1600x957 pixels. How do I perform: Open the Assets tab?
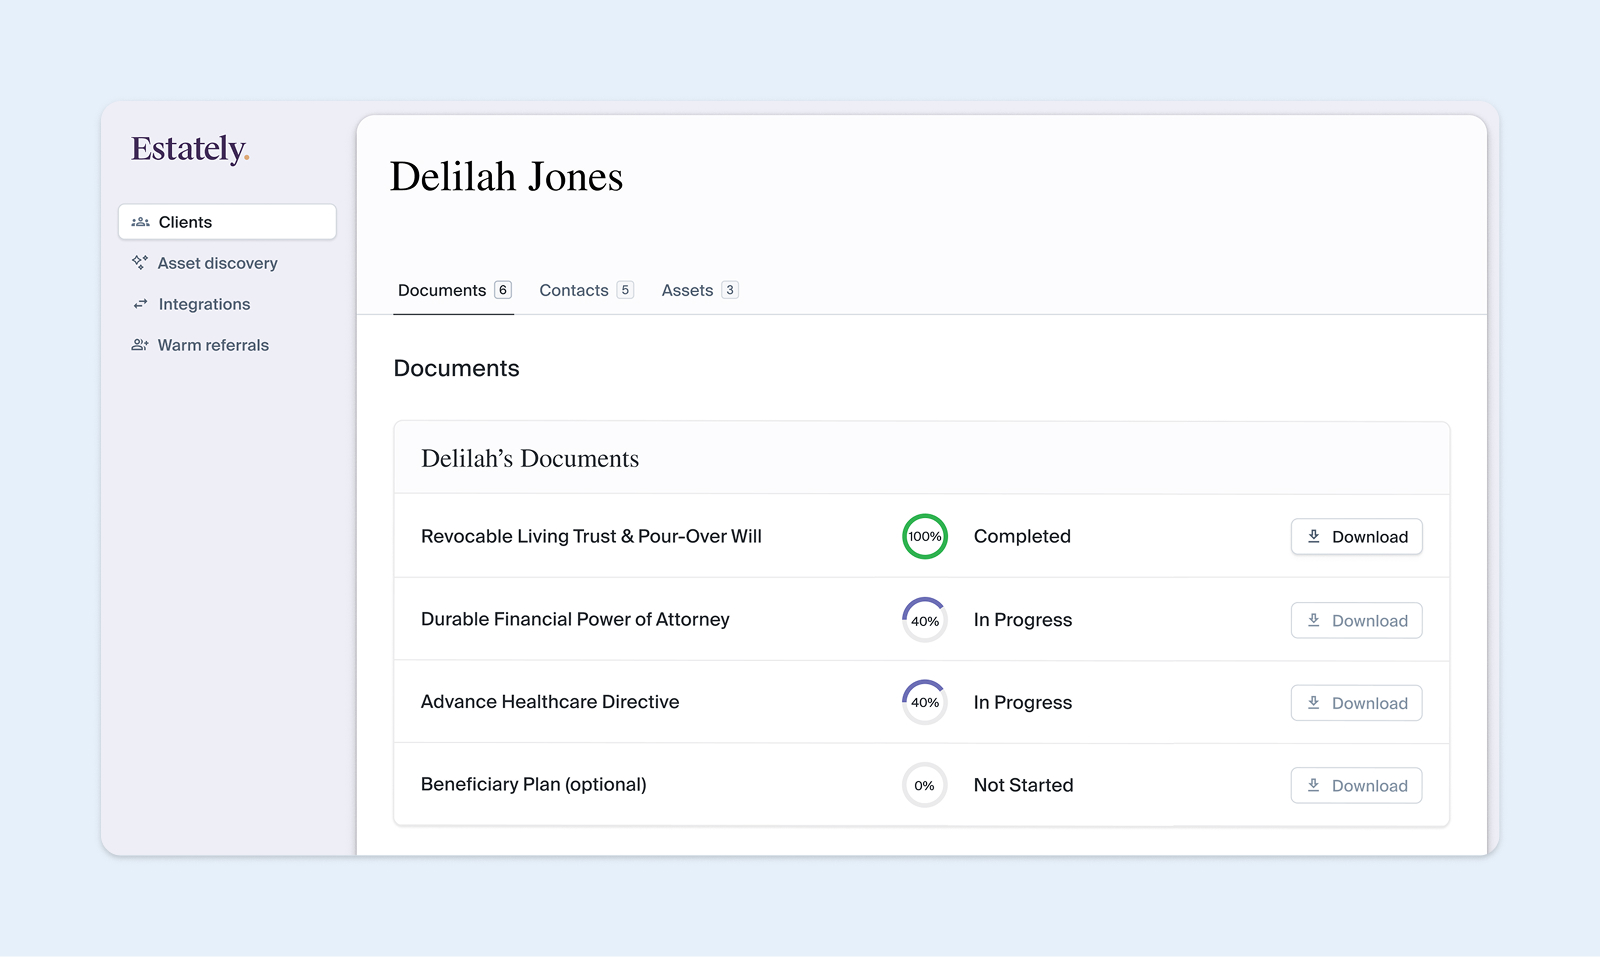coord(688,290)
